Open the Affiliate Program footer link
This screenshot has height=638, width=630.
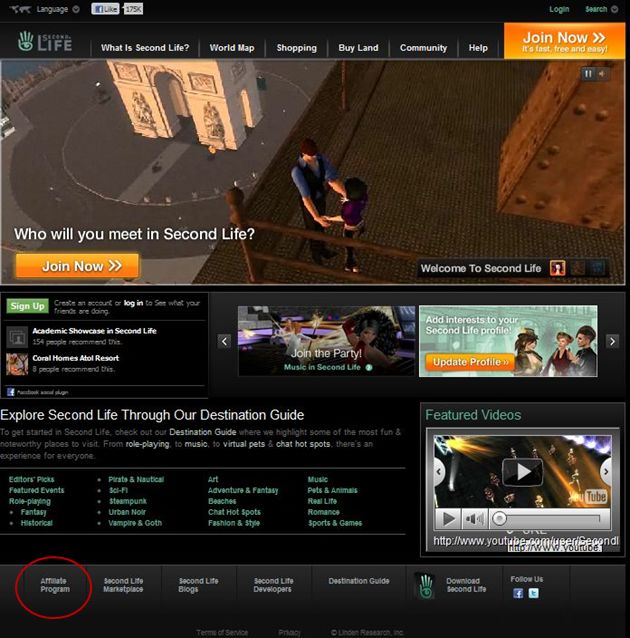point(55,585)
